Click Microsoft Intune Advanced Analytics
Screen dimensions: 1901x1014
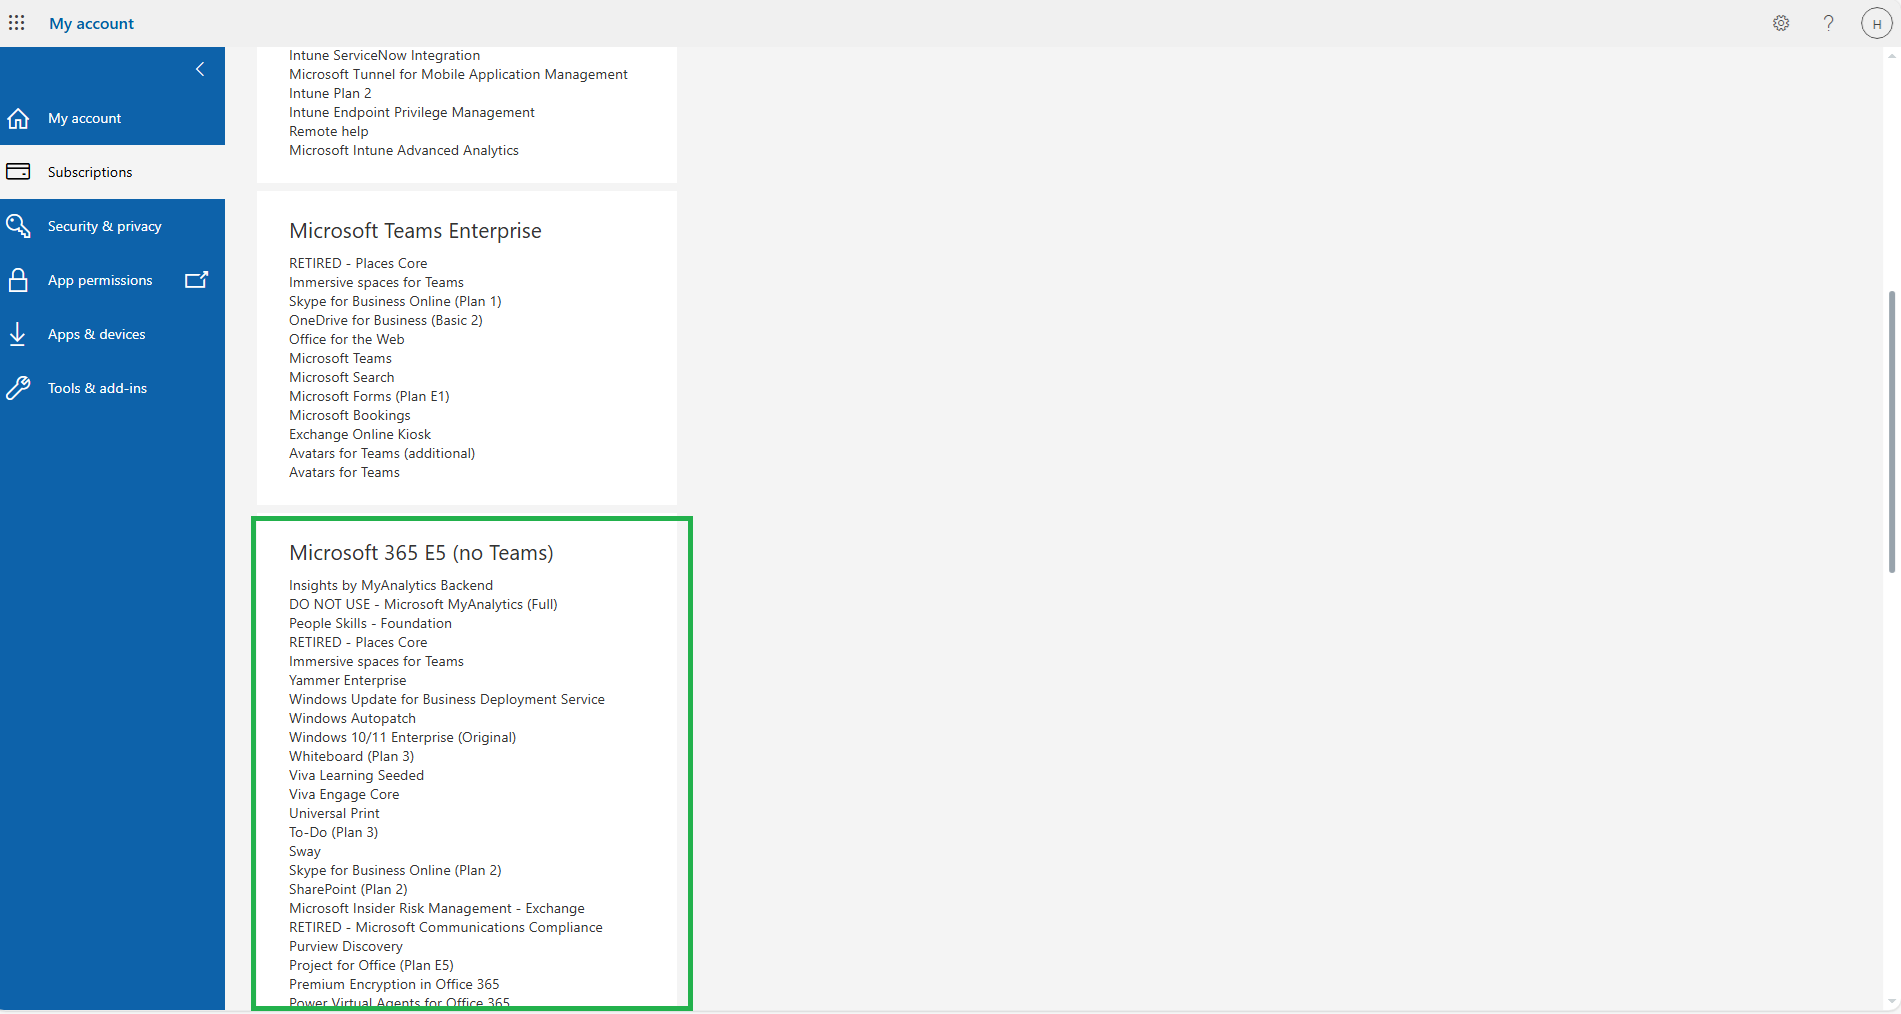(x=404, y=150)
